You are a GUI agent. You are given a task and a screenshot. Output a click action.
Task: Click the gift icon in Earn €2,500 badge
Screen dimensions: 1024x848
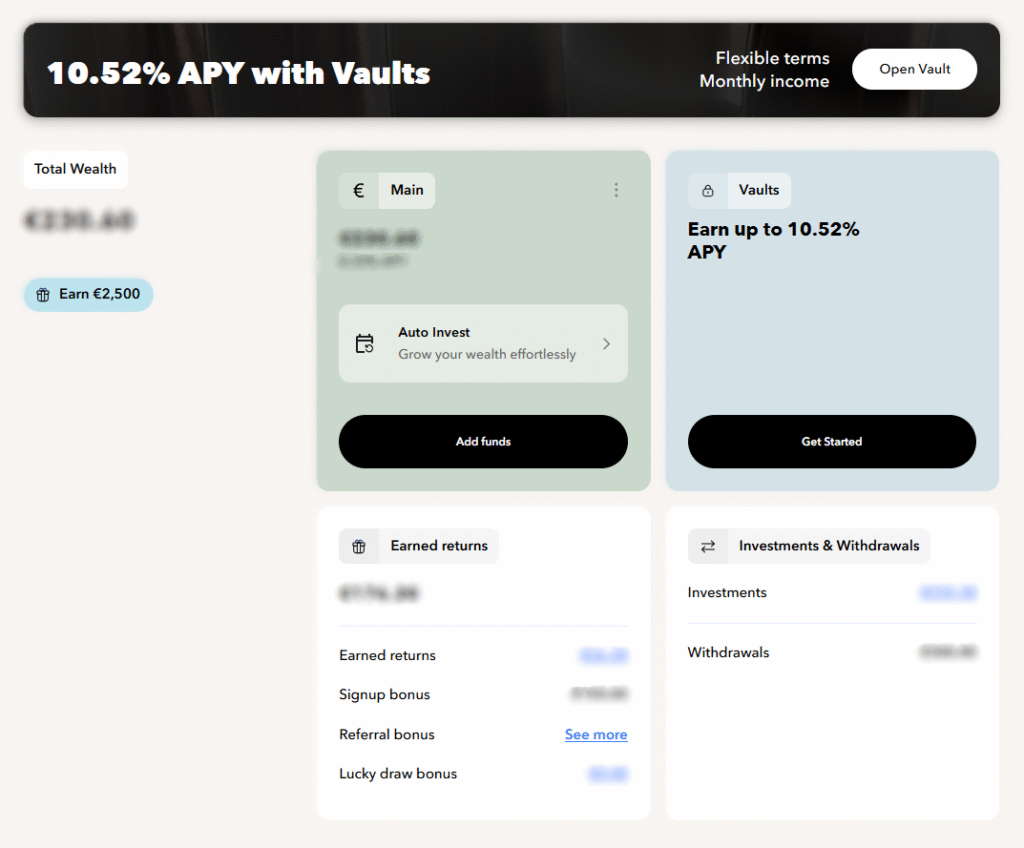pos(43,295)
